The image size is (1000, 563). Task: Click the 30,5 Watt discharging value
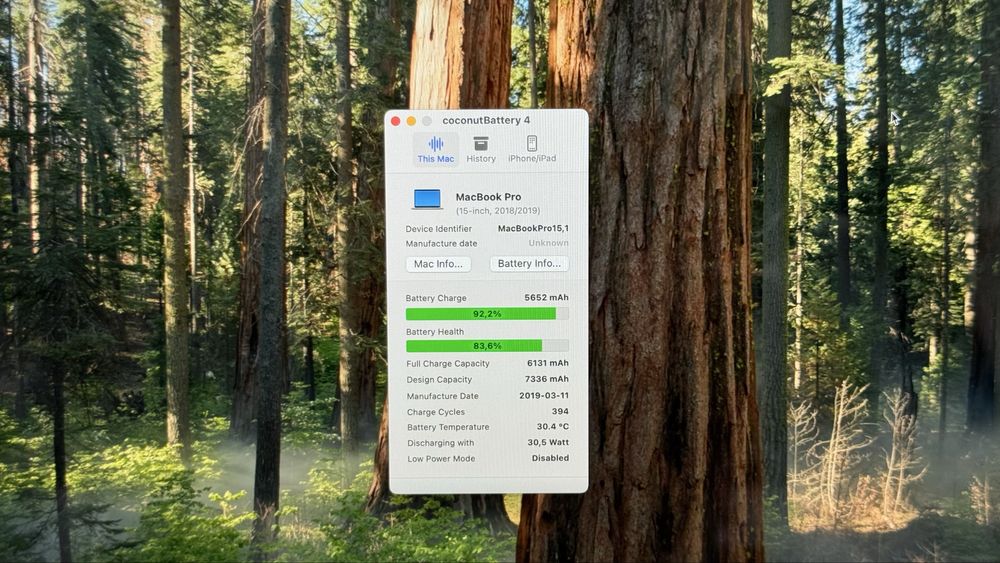[x=548, y=442]
